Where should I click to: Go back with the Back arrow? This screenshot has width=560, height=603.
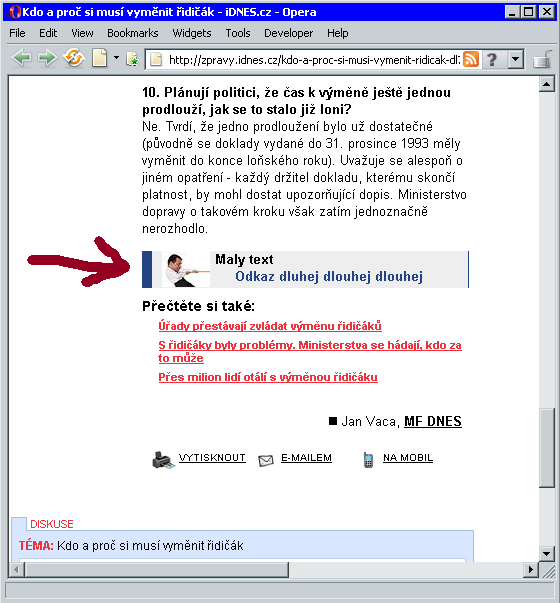[21, 59]
